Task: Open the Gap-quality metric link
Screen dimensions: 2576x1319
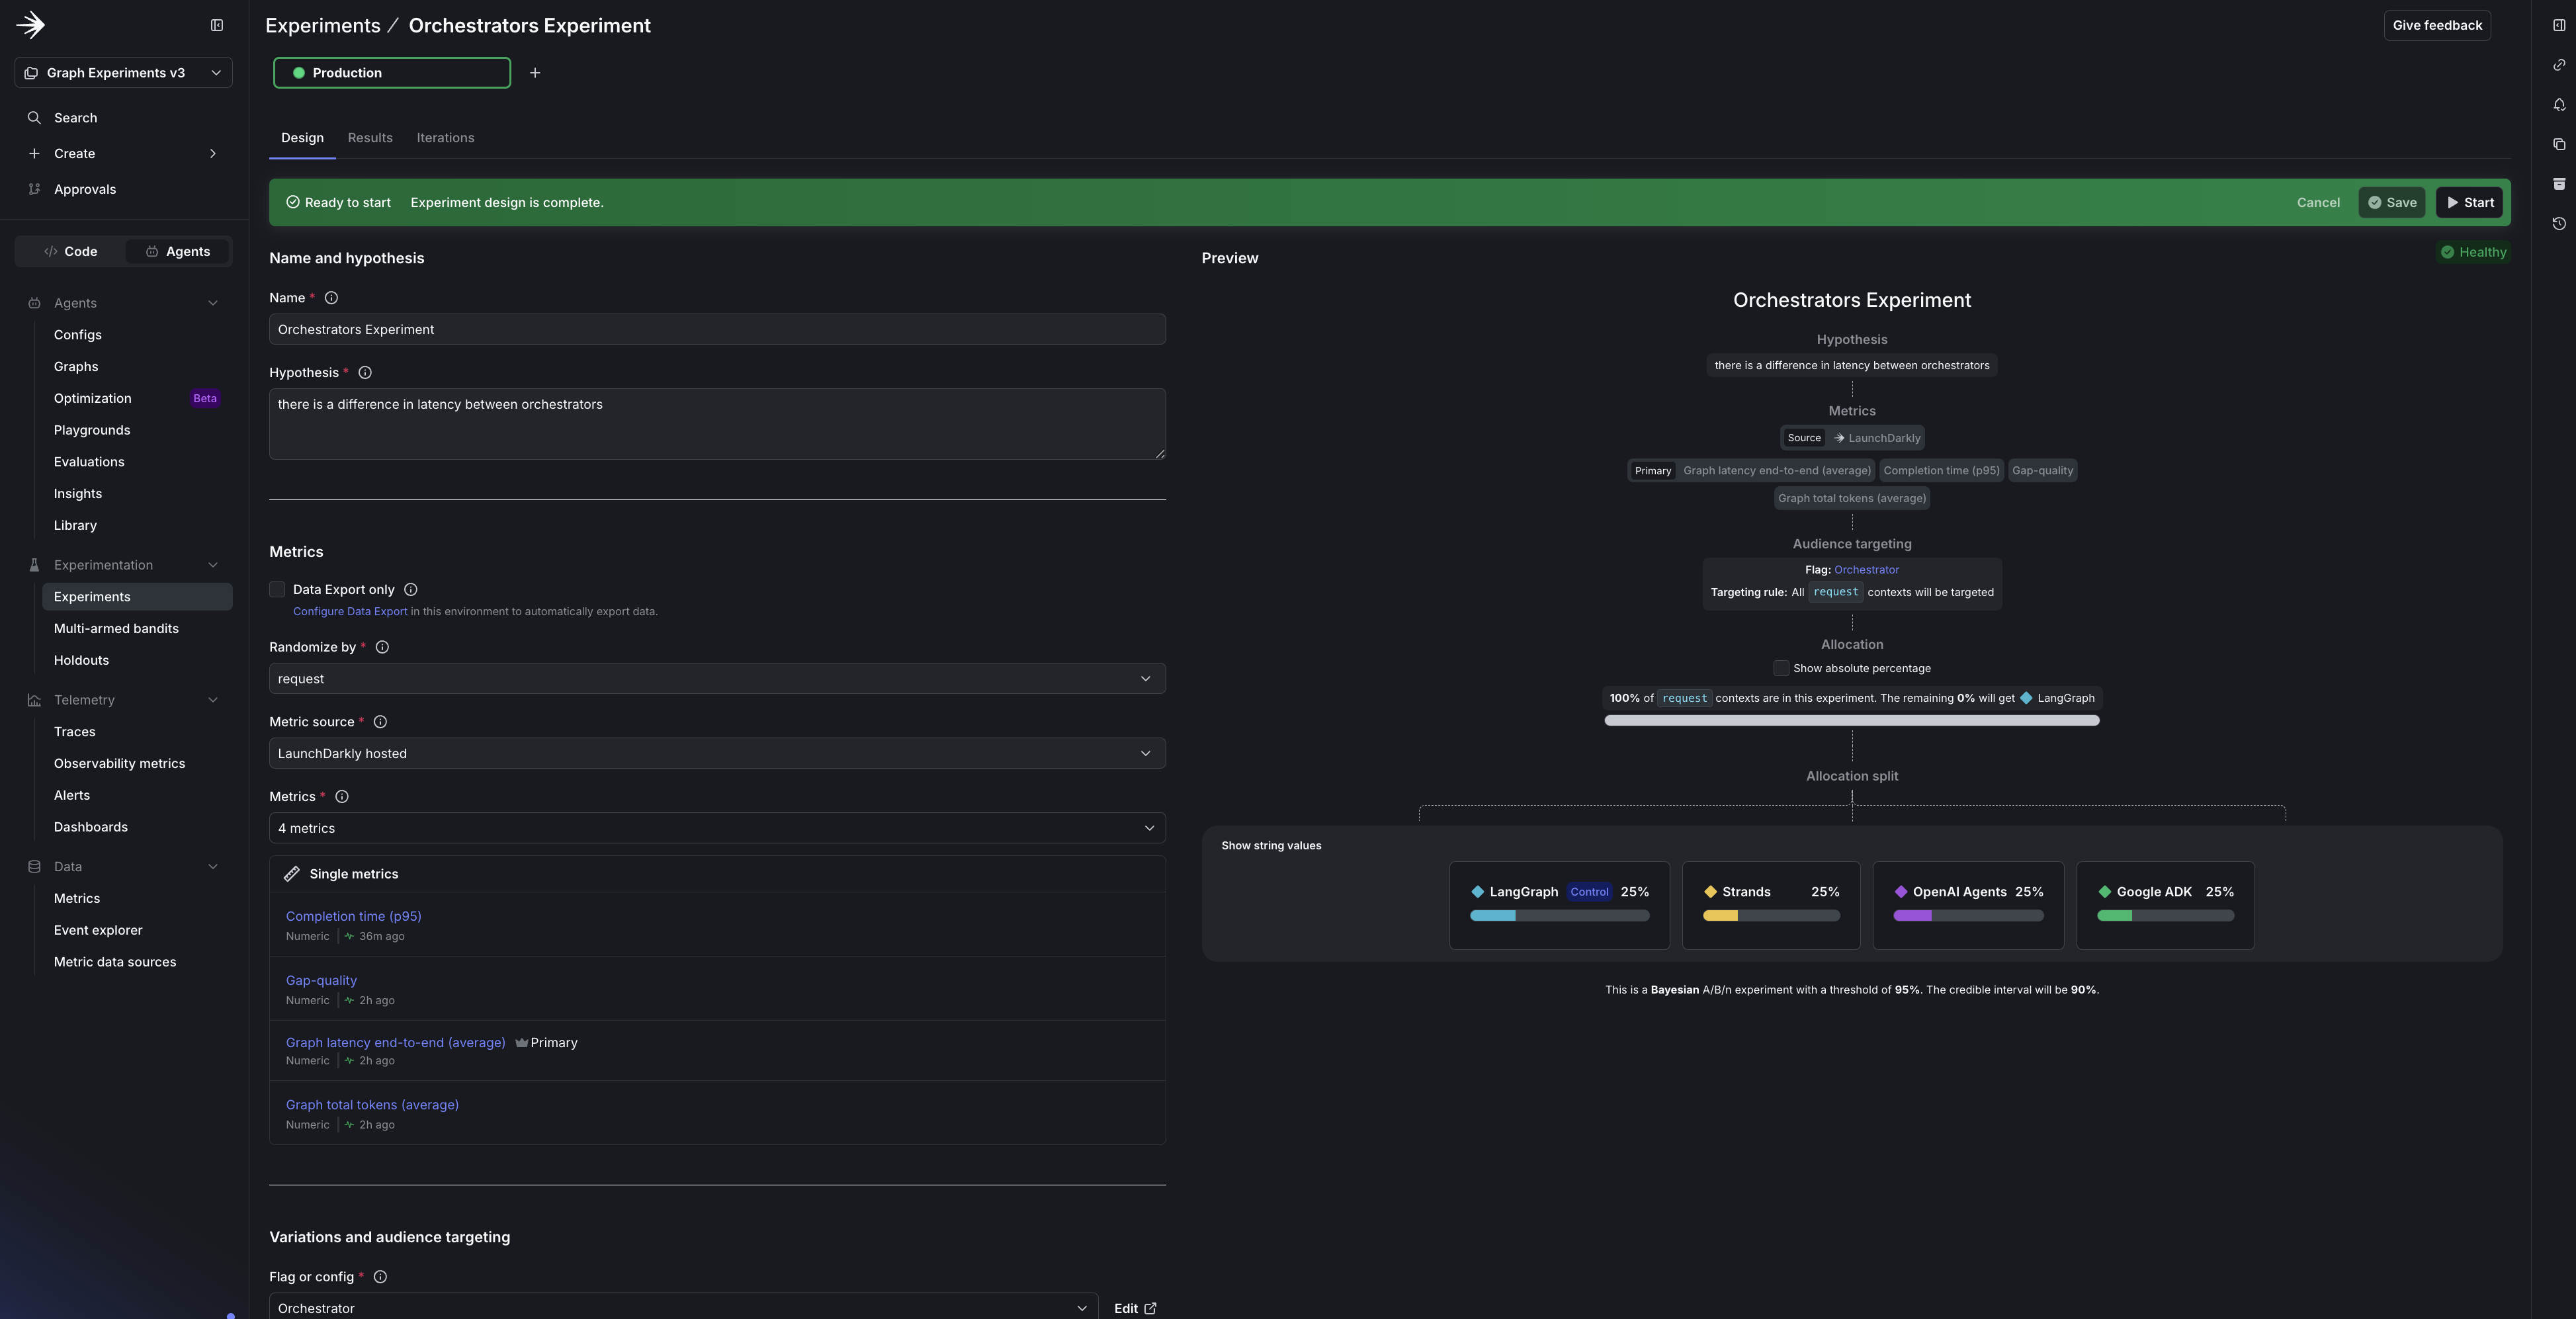Action: click(321, 981)
